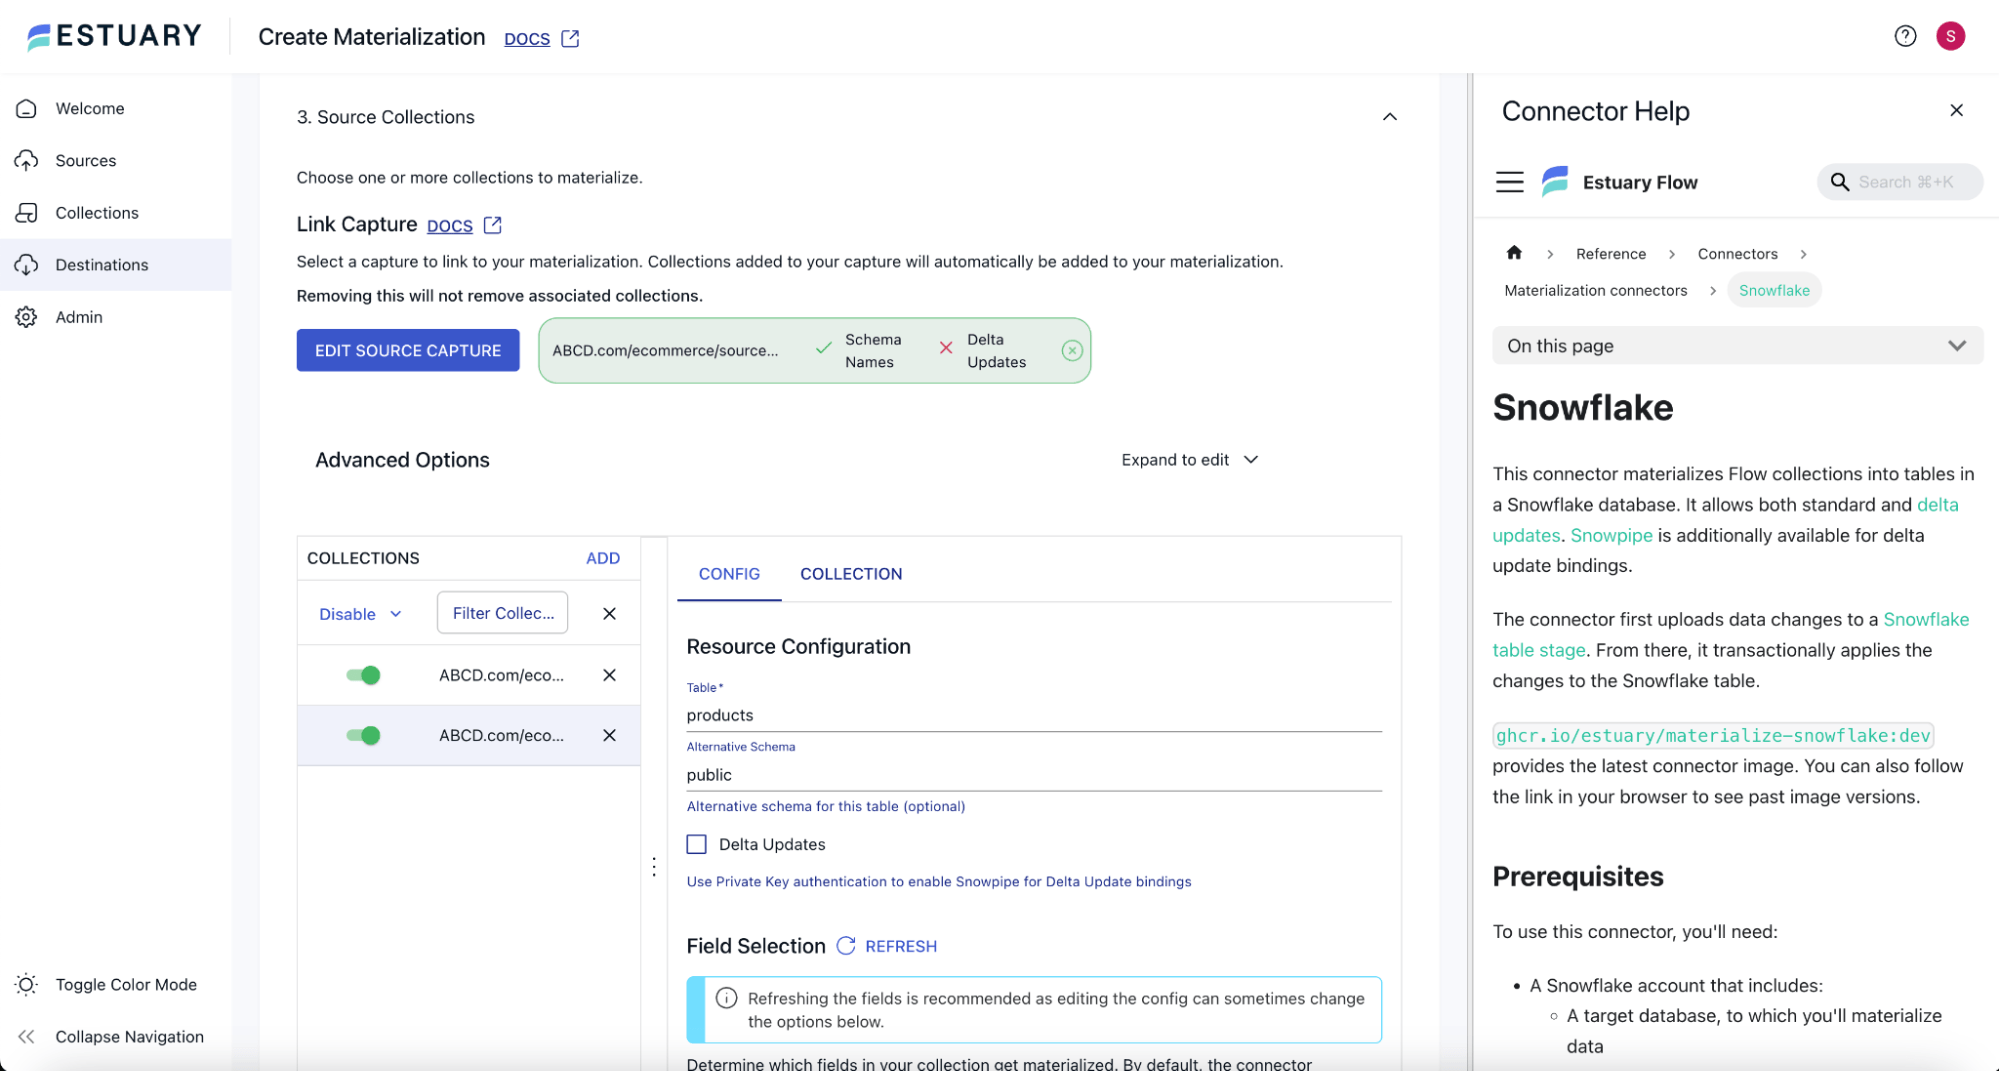Image resolution: width=1999 pixels, height=1071 pixels.
Task: Click the Admin gear icon
Action: coord(27,317)
